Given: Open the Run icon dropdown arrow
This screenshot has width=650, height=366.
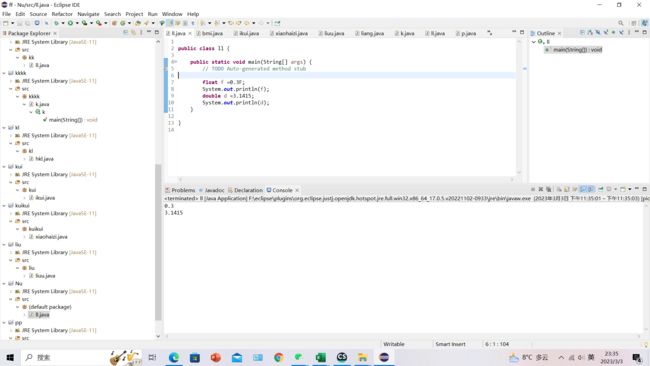Looking at the screenshot, I should tap(77, 23).
